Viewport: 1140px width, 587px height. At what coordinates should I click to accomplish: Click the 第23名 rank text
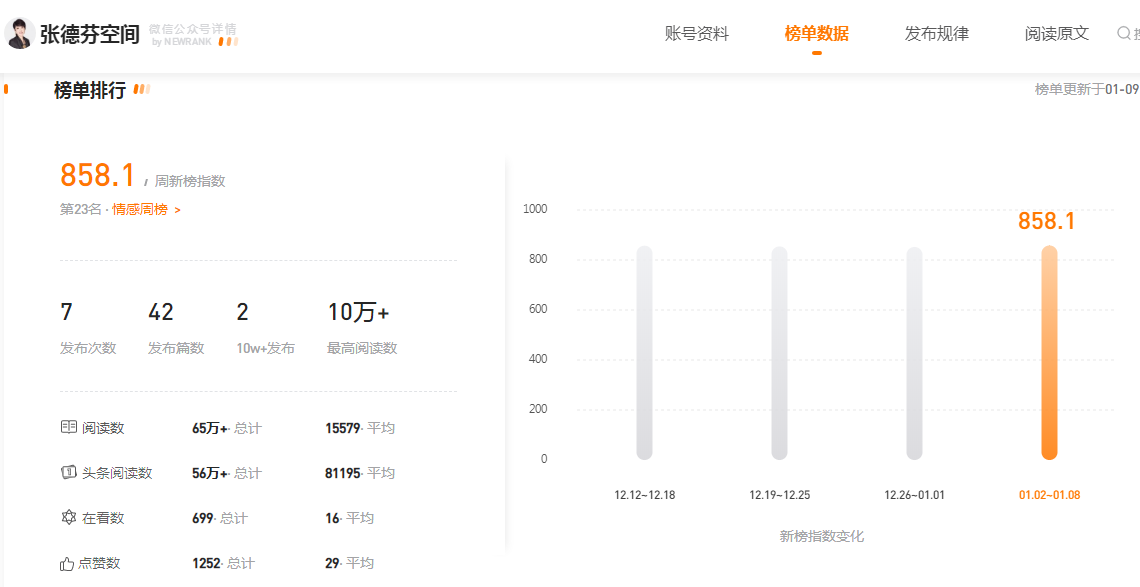(81, 209)
